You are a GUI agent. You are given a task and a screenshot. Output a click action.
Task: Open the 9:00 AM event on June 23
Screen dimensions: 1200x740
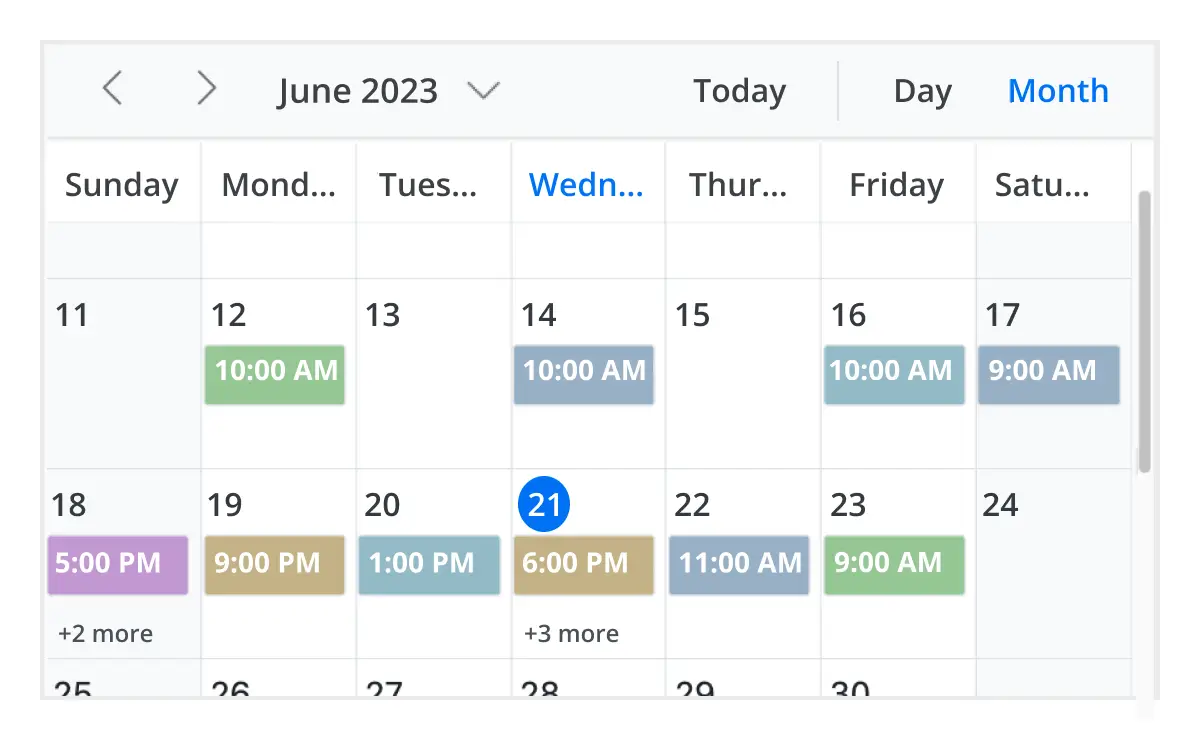tap(894, 565)
